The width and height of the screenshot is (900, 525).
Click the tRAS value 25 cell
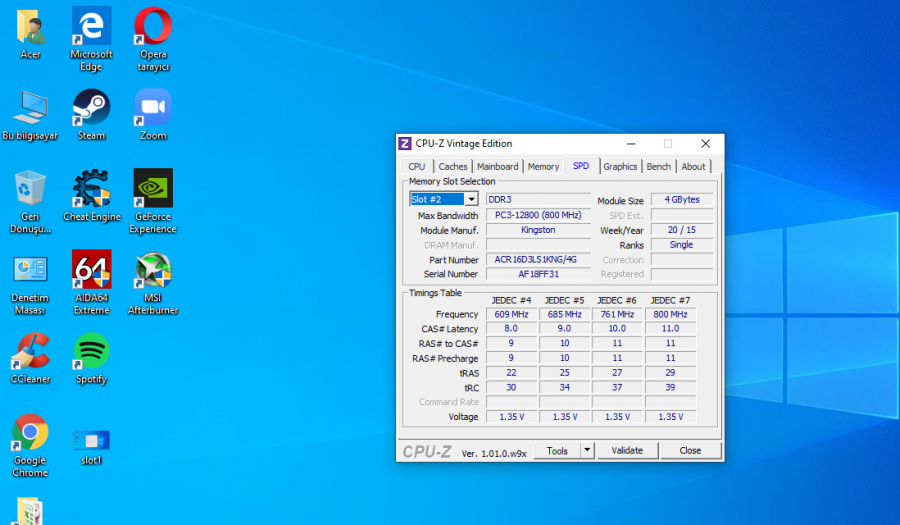click(x=565, y=373)
